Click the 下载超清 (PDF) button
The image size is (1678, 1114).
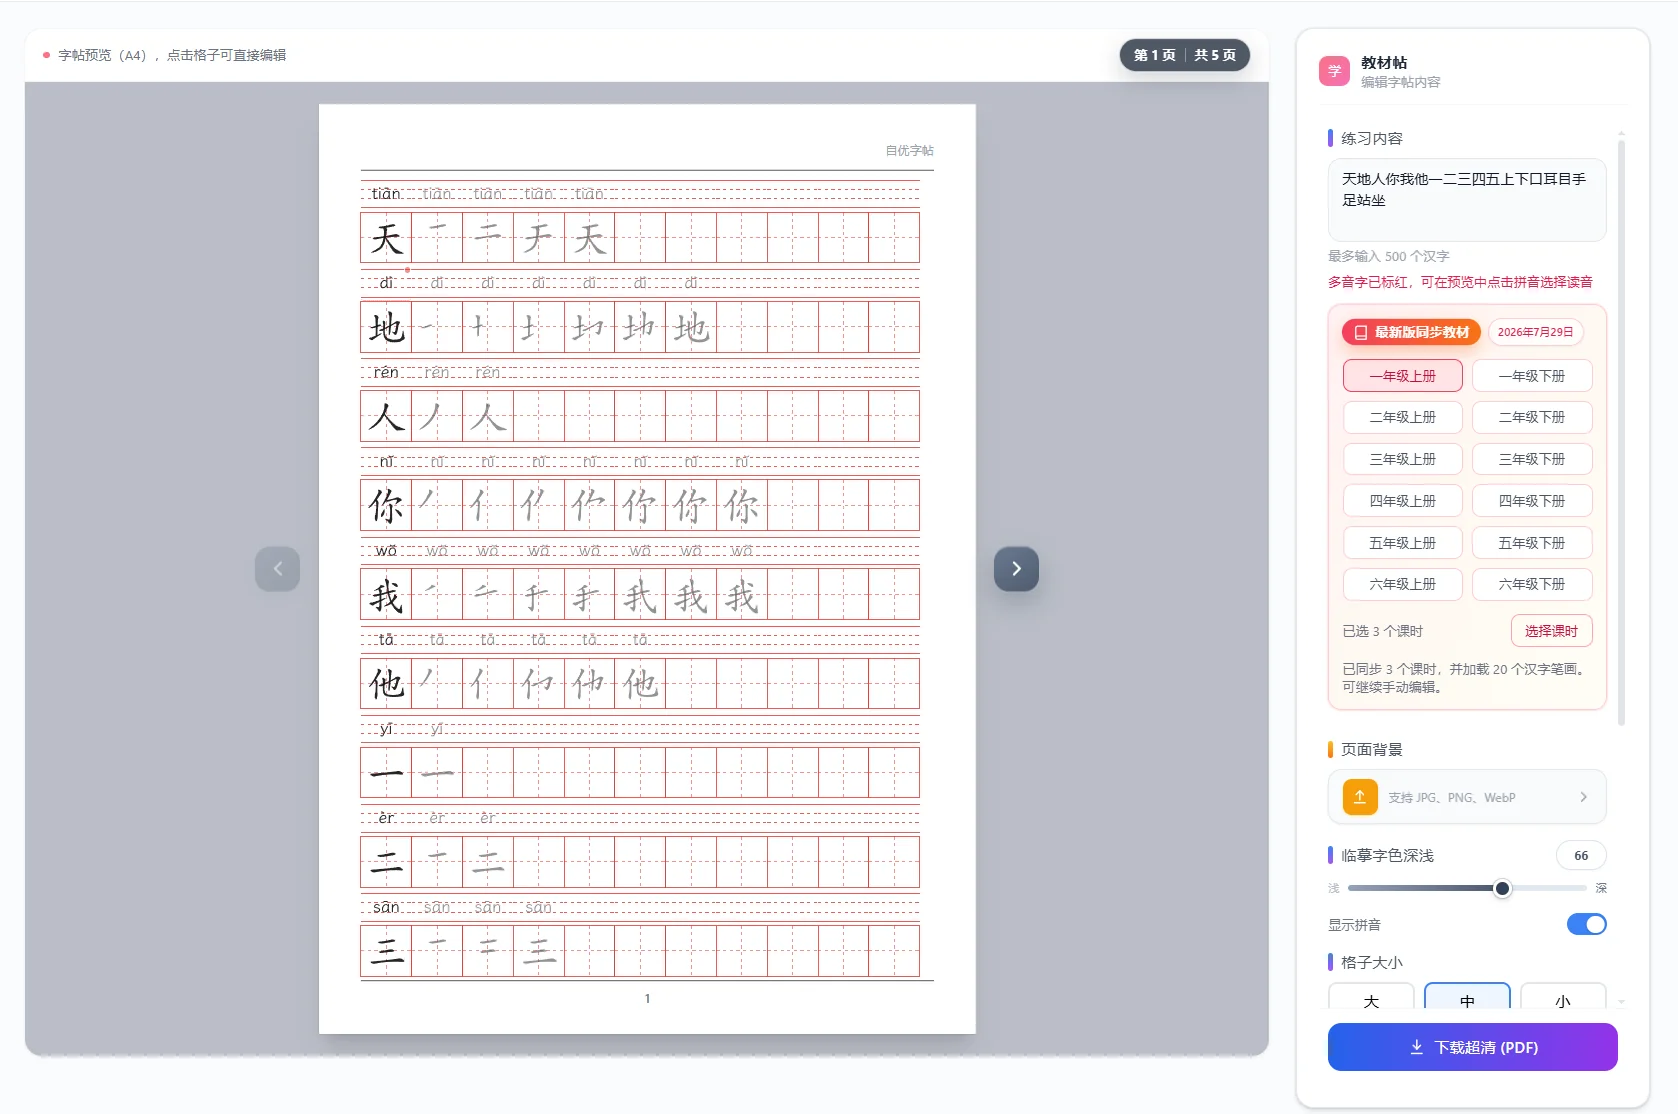(1472, 1047)
